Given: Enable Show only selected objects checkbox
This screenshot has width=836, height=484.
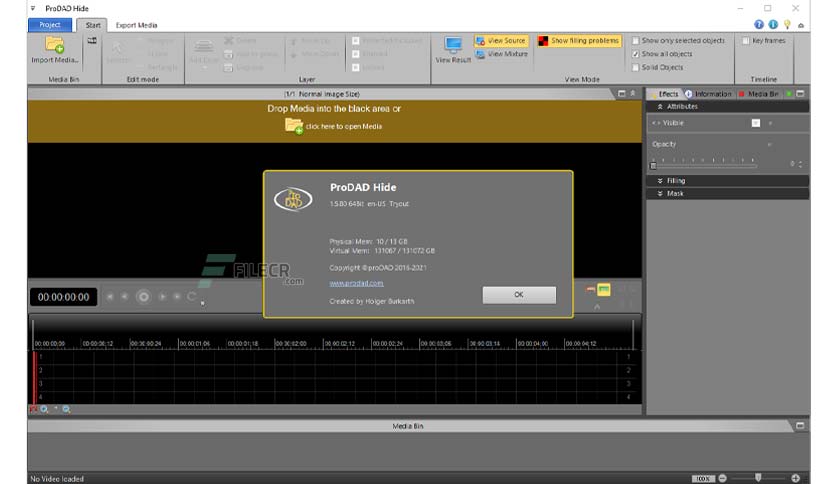Looking at the screenshot, I should click(636, 41).
